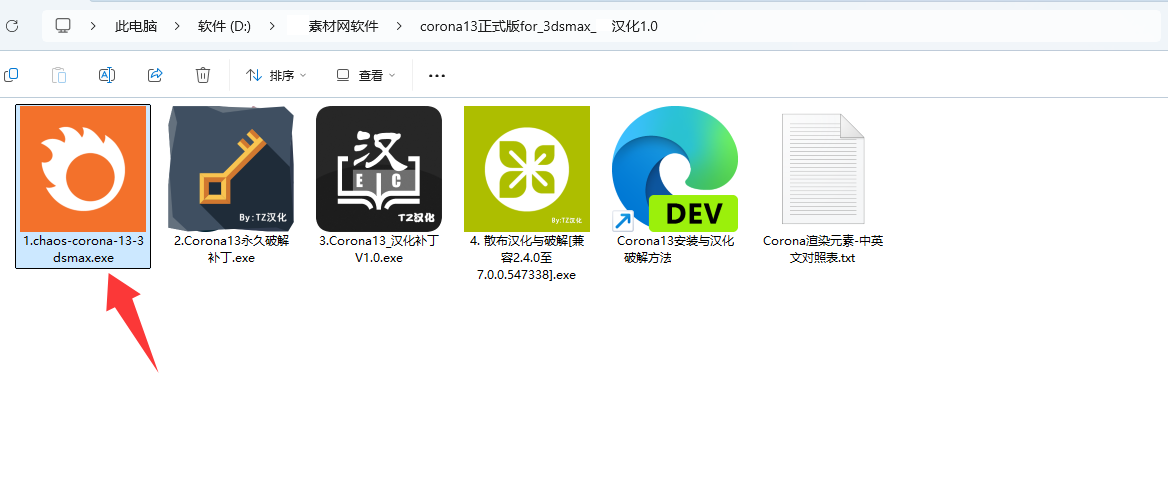Select the golden key crack patch icon

(x=231, y=169)
